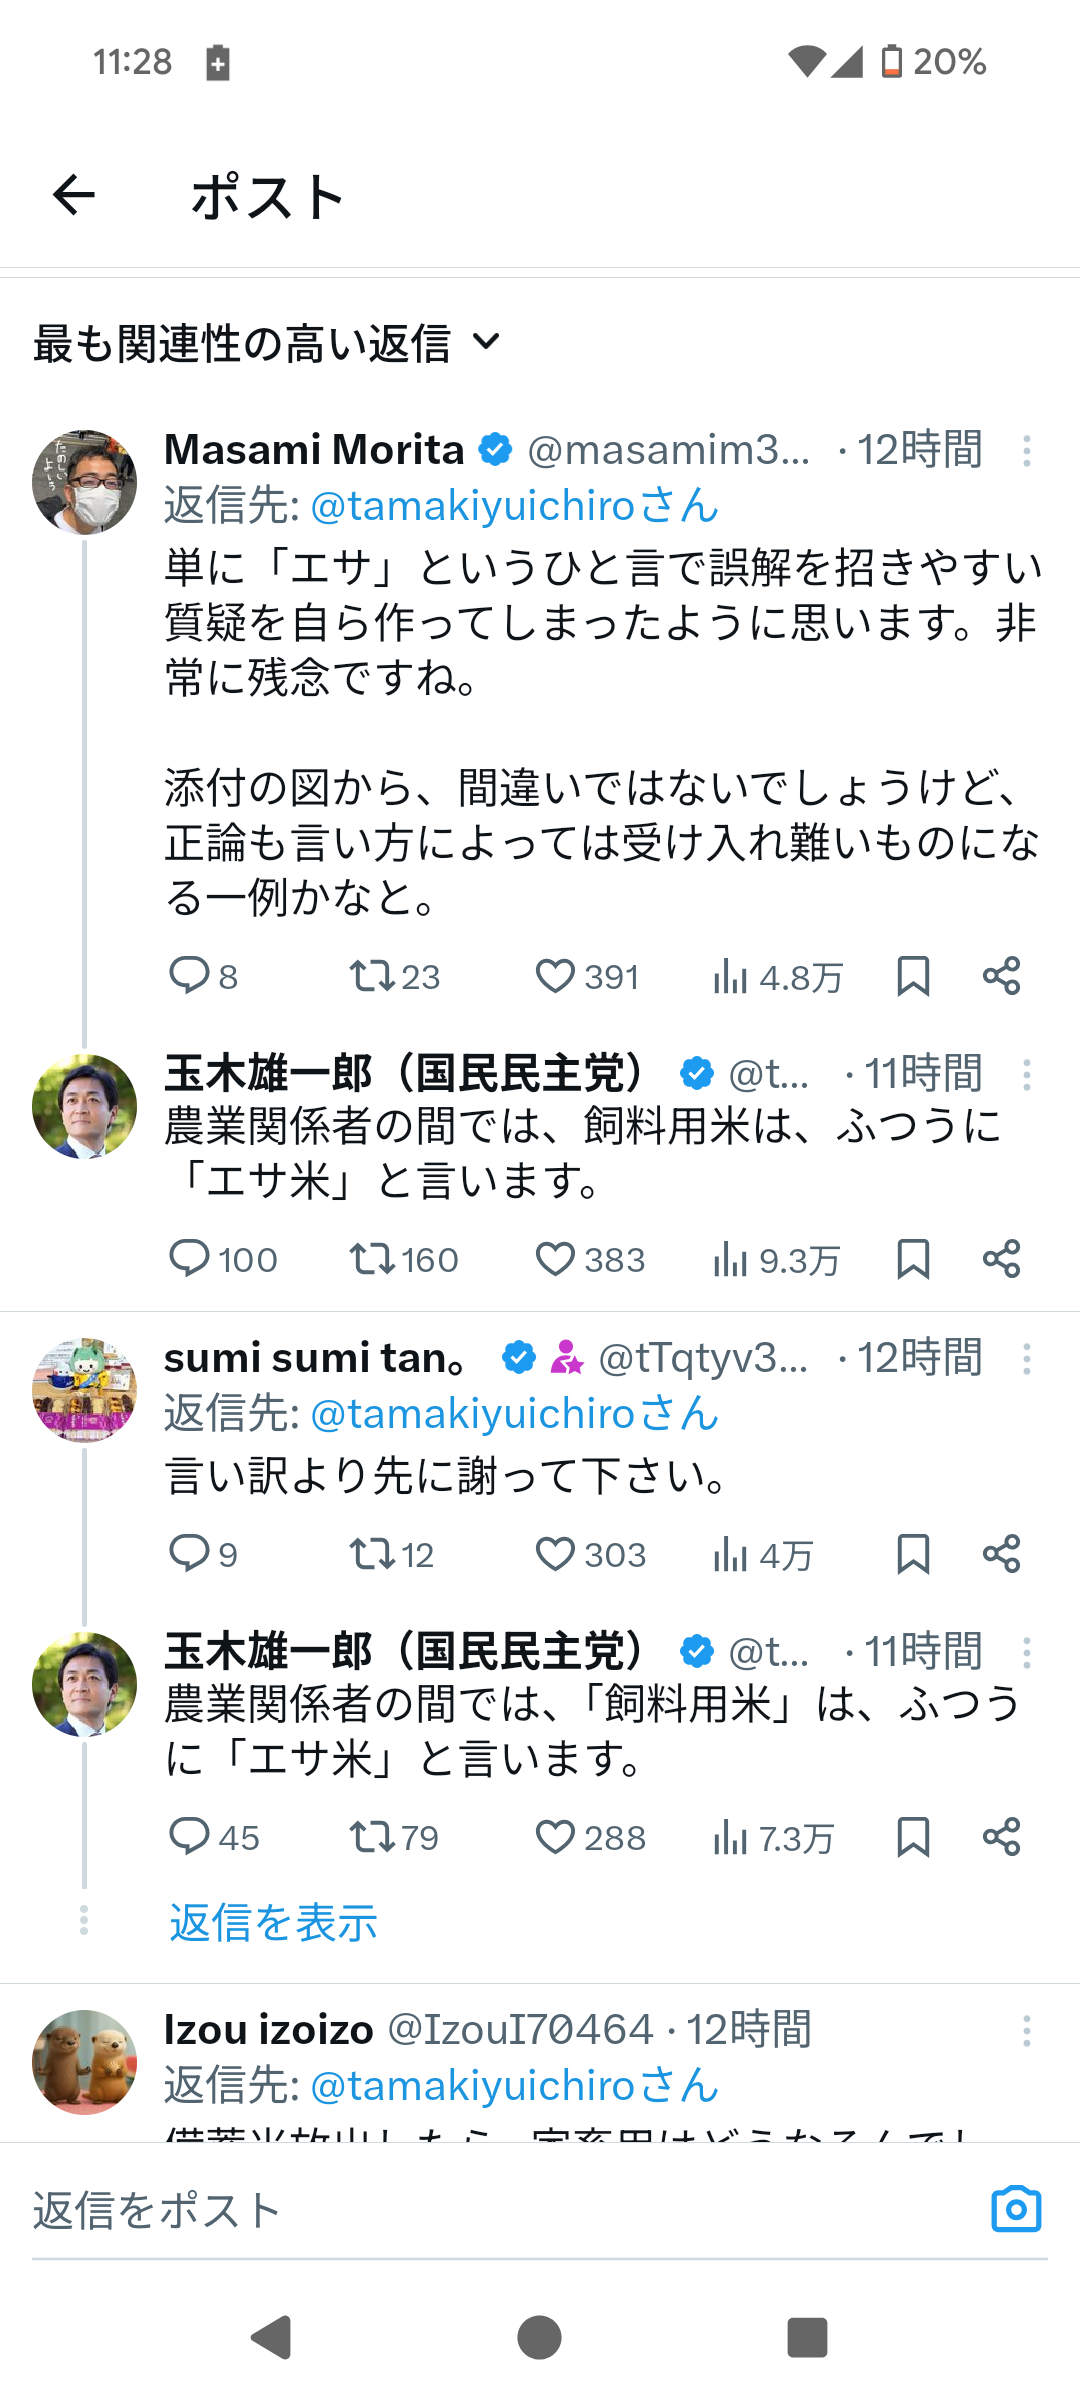Bookmark Masami Morita's reply
This screenshot has width=1080, height=2400.
[913, 976]
